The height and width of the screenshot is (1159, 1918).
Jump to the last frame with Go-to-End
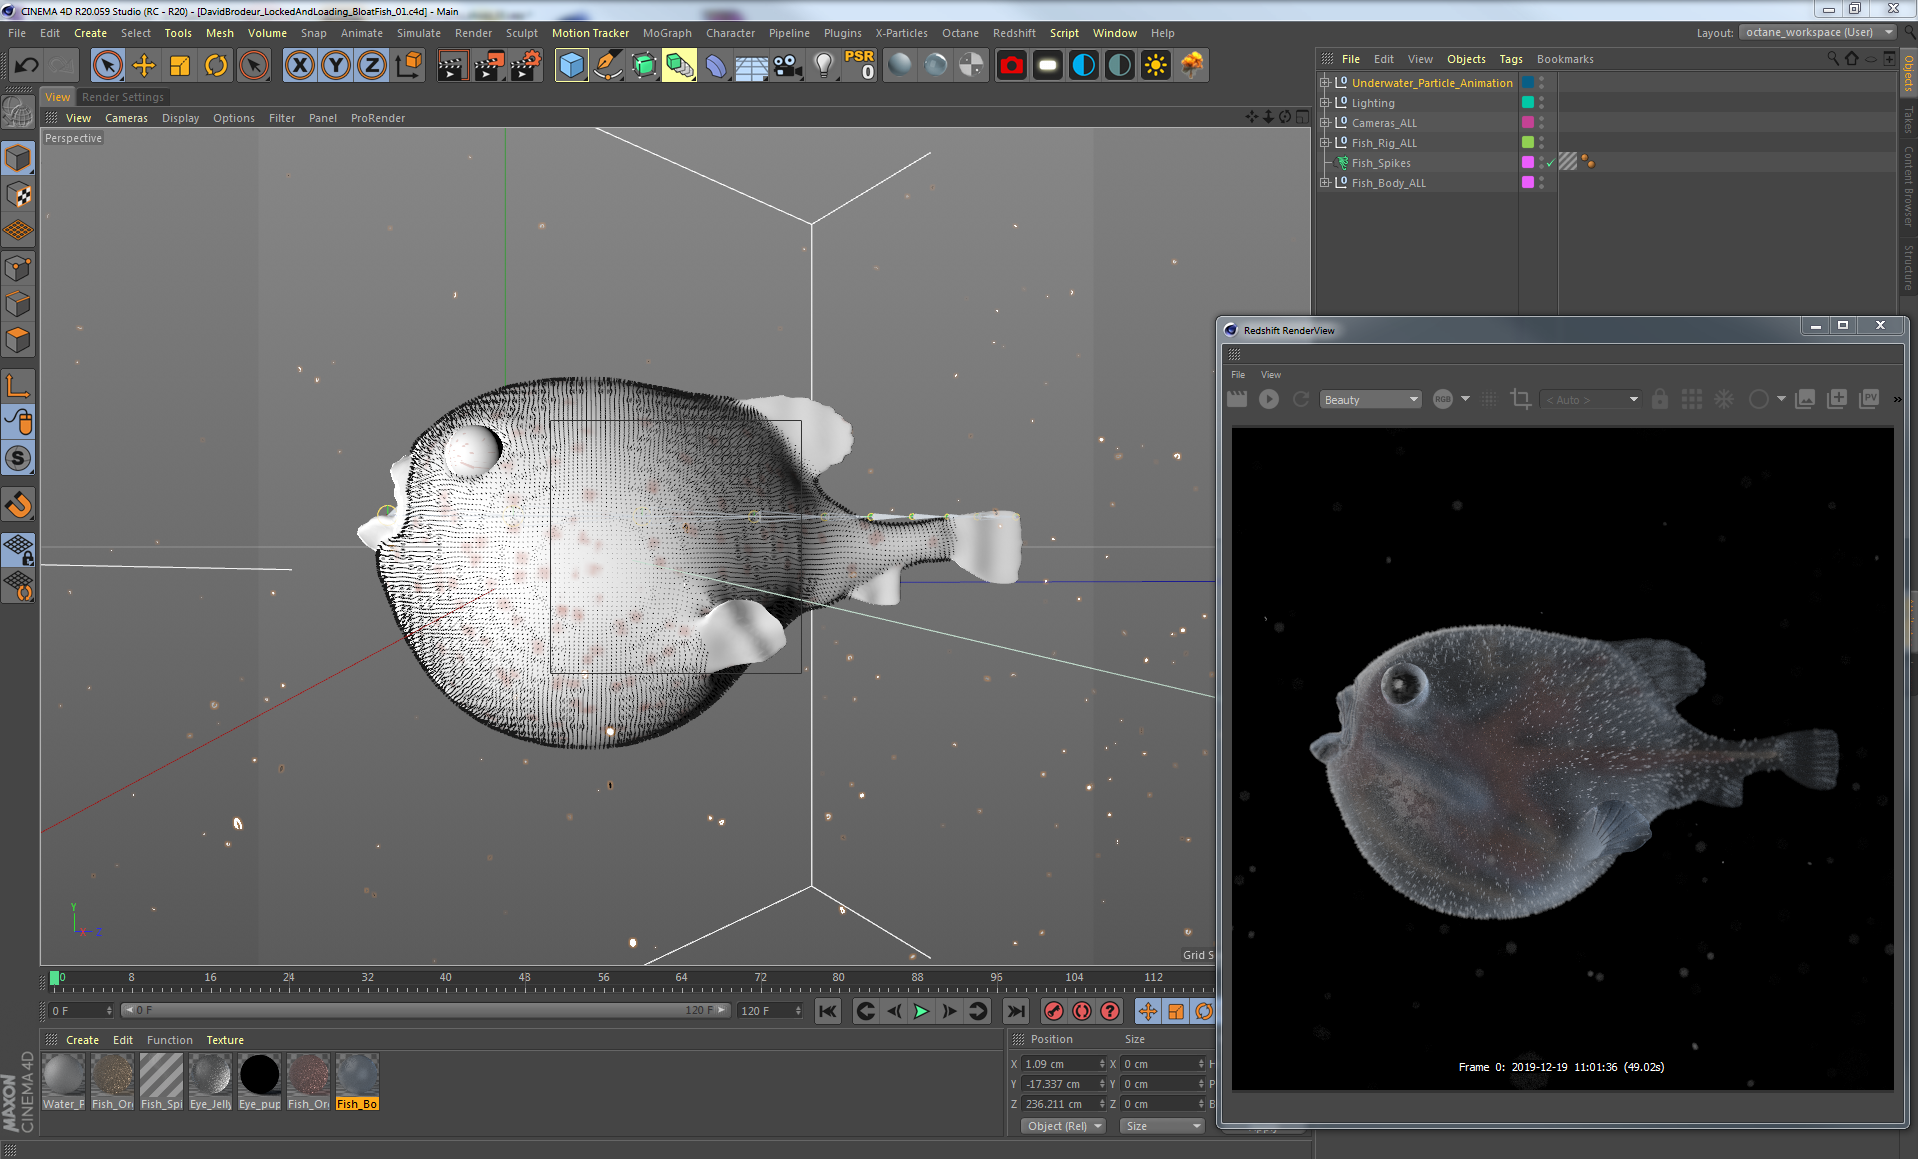[x=1015, y=1011]
